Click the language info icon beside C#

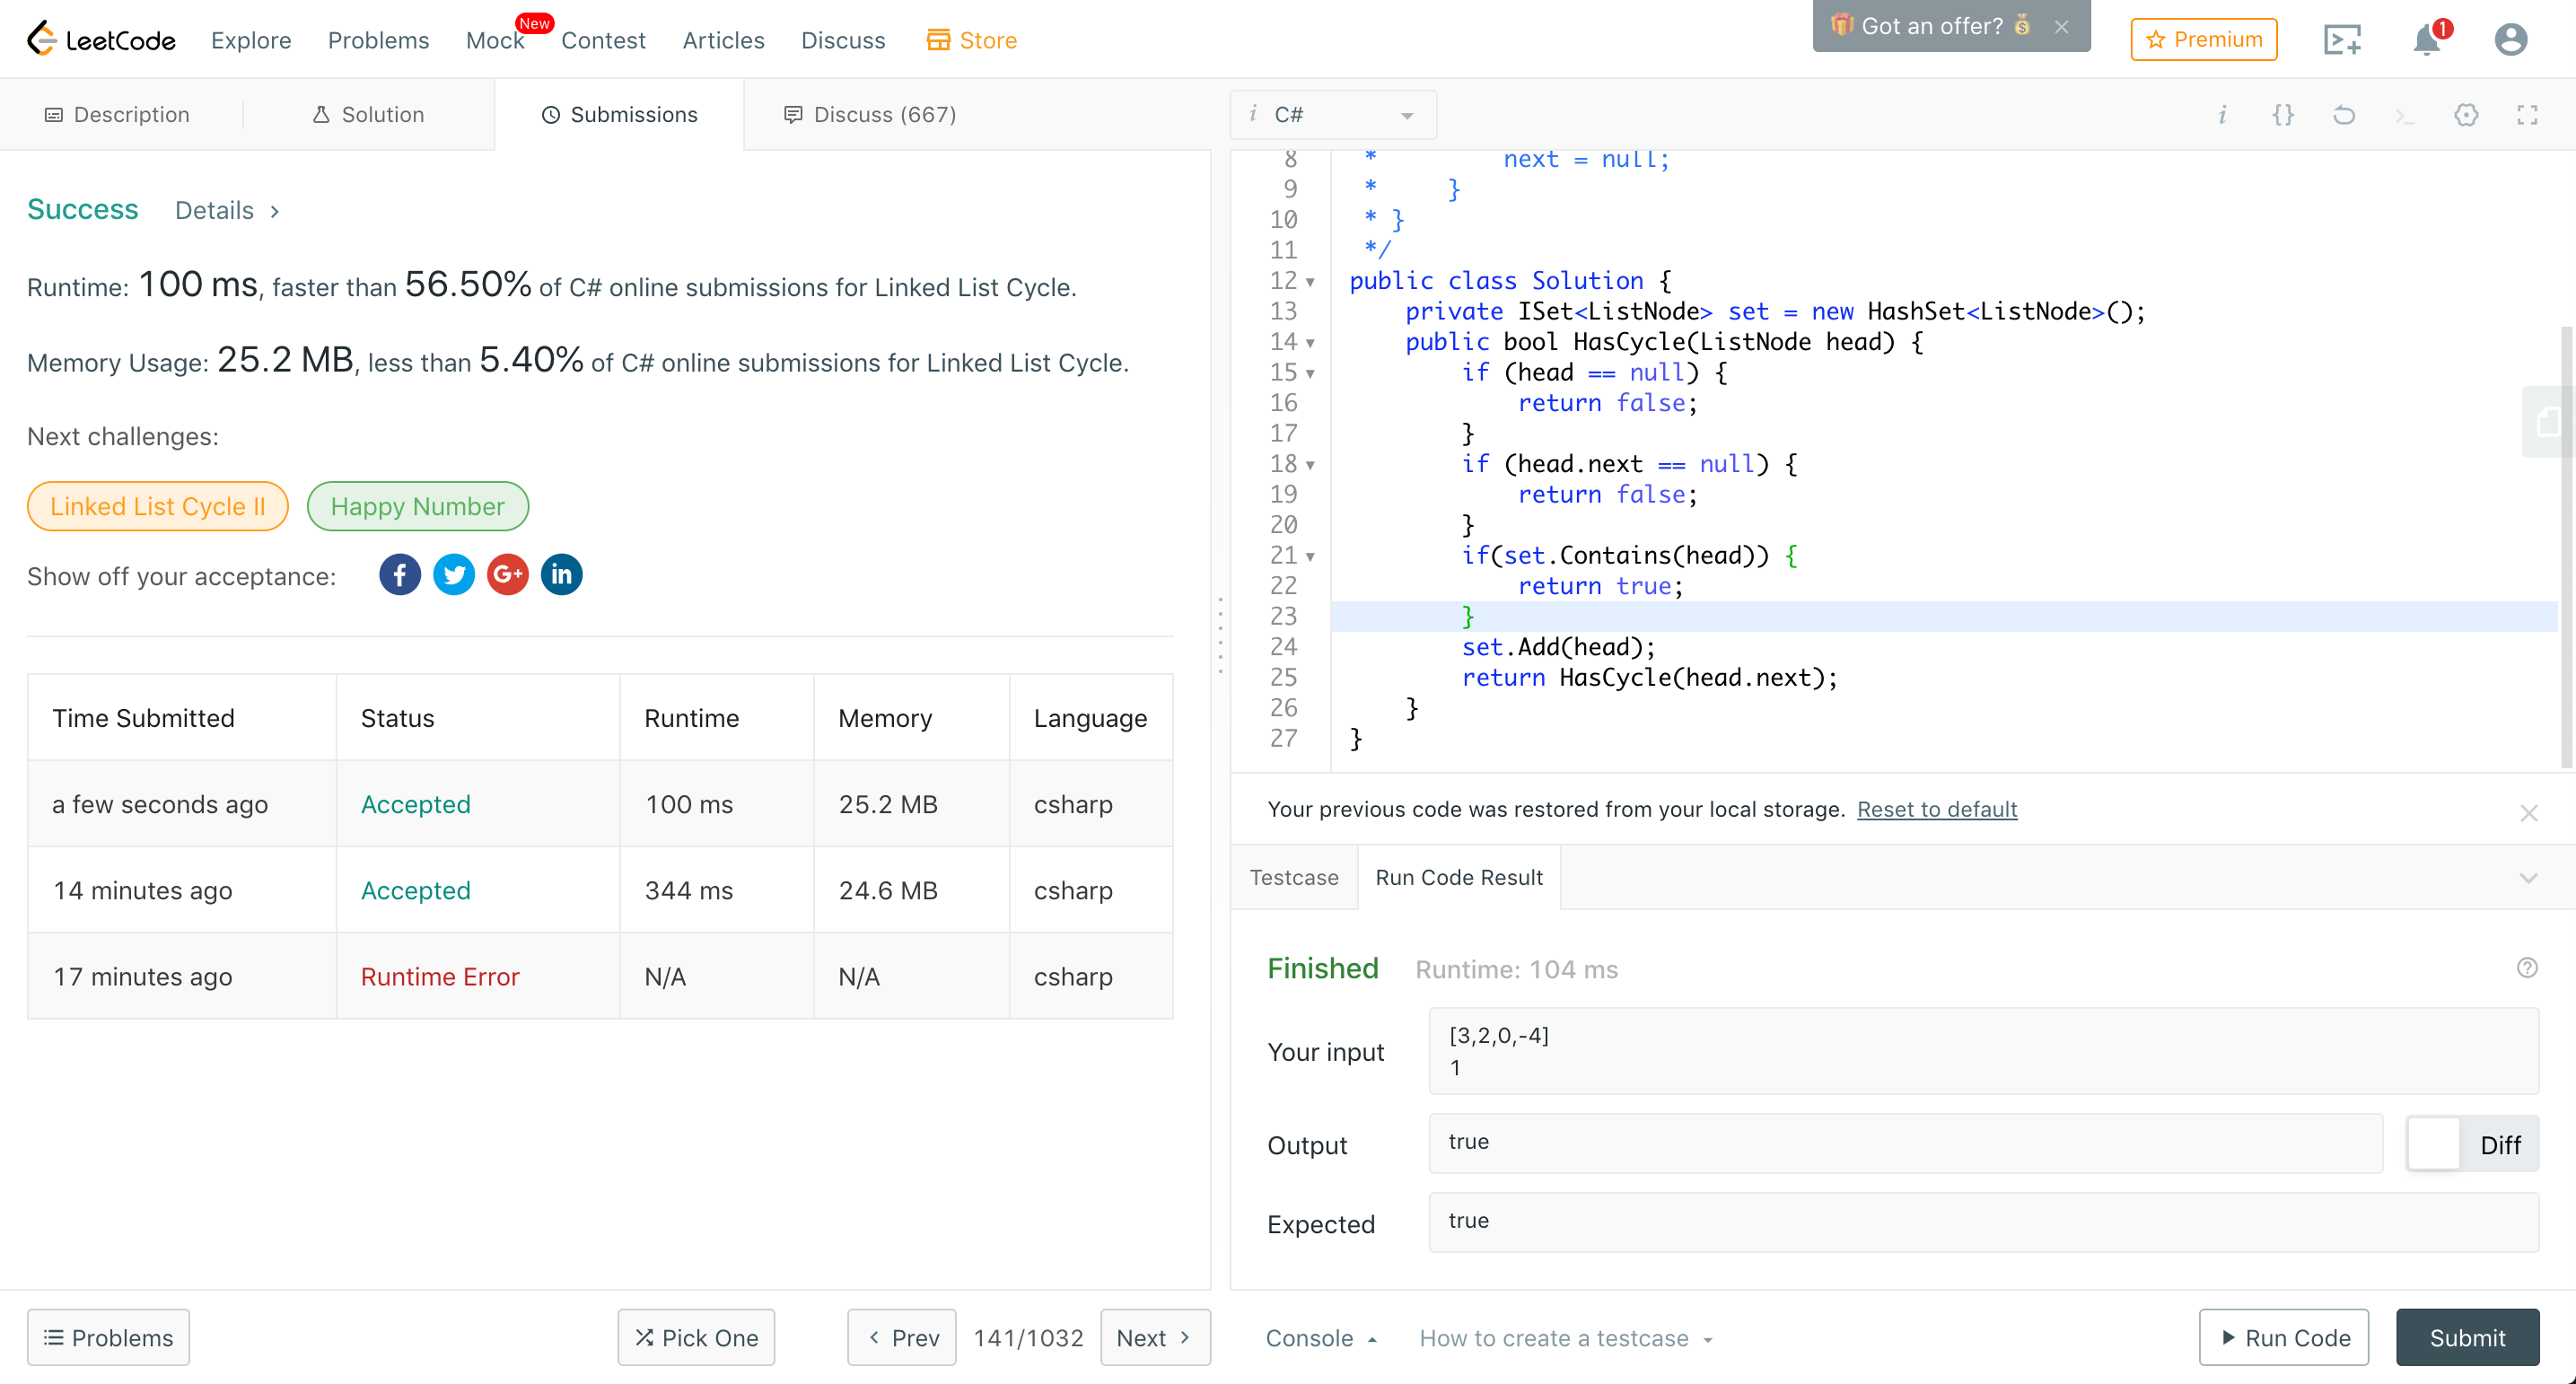pos(1253,114)
